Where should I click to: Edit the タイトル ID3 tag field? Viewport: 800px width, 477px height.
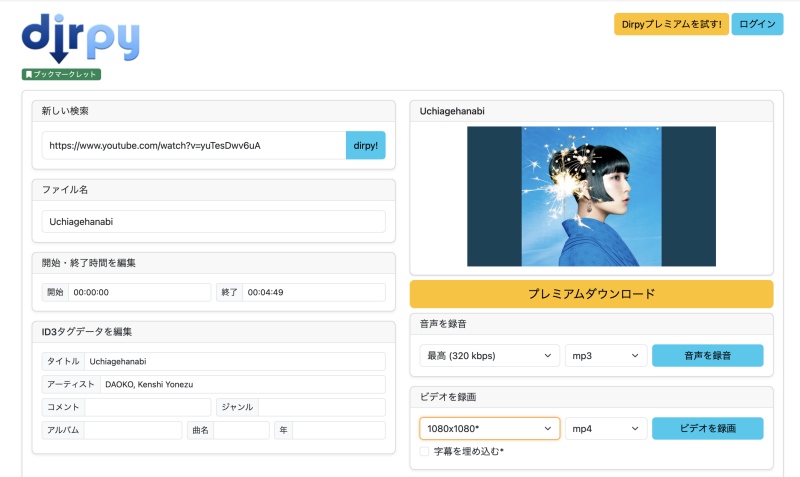pyautogui.click(x=235, y=361)
